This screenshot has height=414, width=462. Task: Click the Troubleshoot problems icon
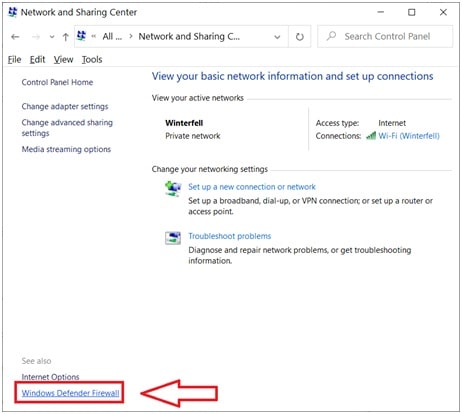click(173, 238)
